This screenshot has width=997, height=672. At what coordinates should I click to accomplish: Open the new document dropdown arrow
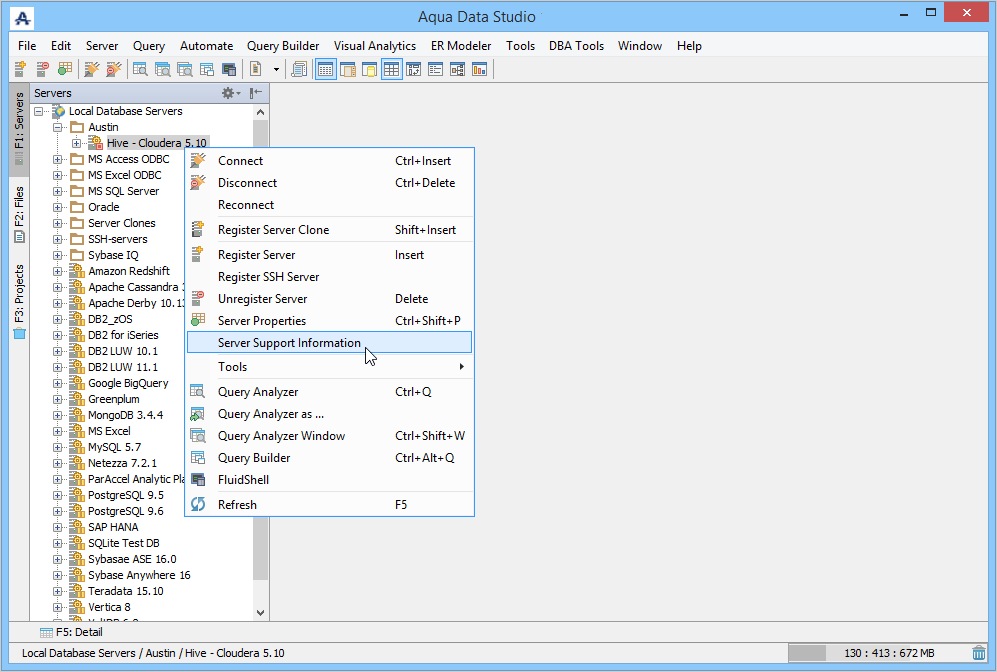(x=276, y=69)
